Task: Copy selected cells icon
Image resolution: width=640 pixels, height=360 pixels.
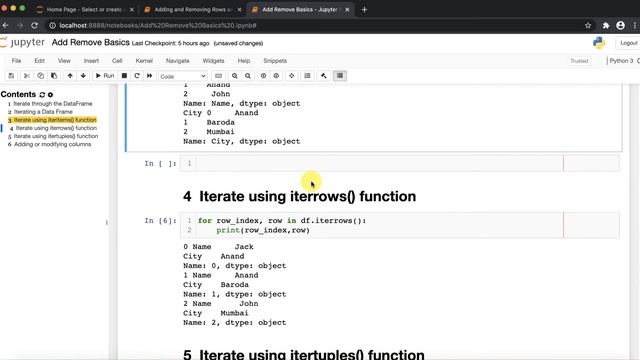Action: [x=40, y=76]
